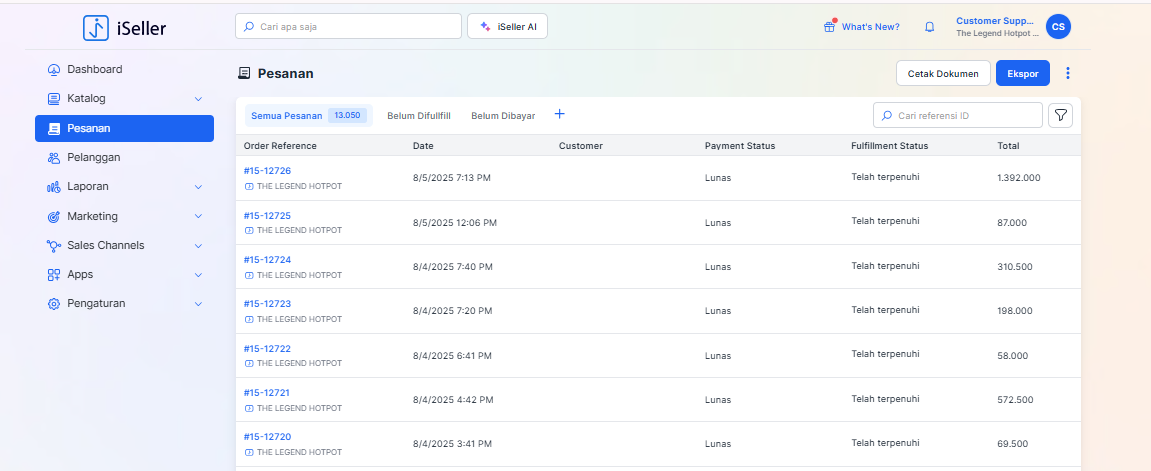1151x471 pixels.
Task: Open the three-dot more options menu
Action: pos(1068,73)
